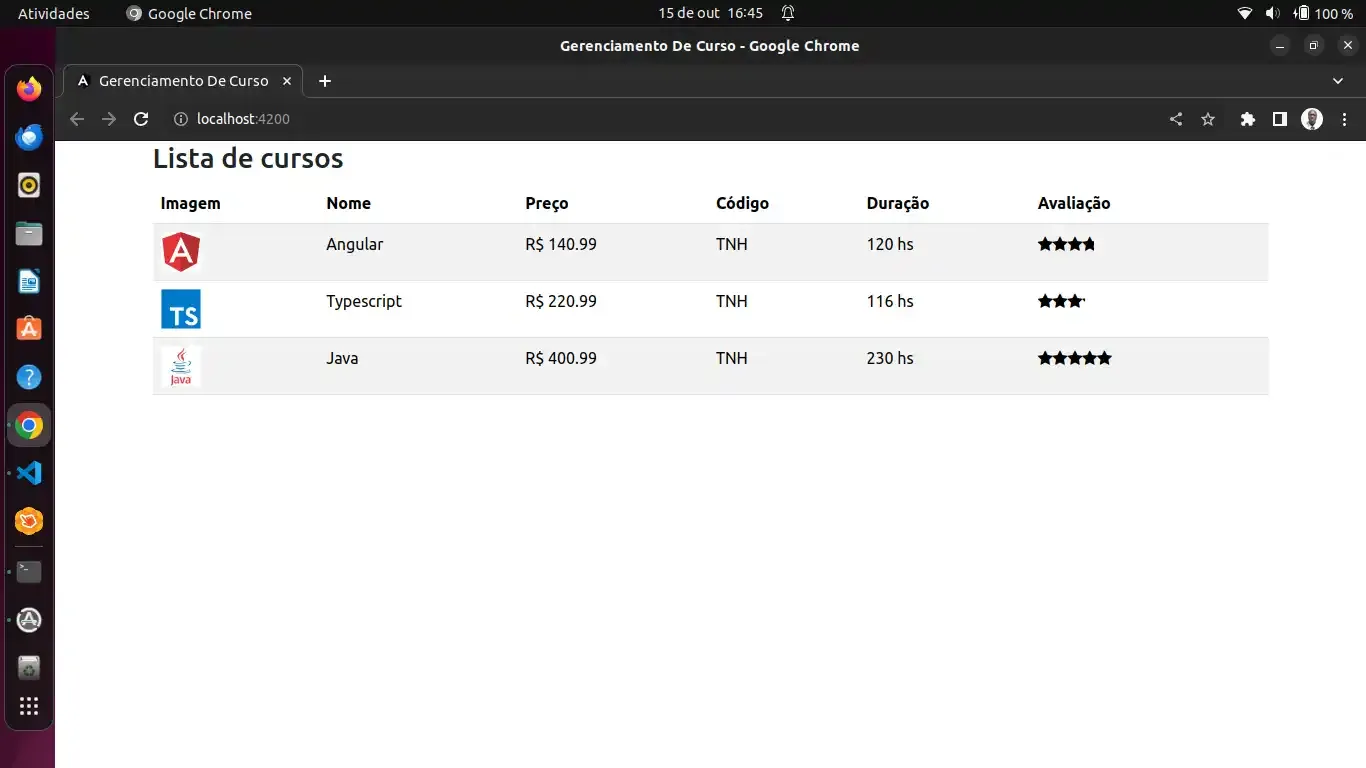
Task: Click the Angular course logo
Action: 181,252
